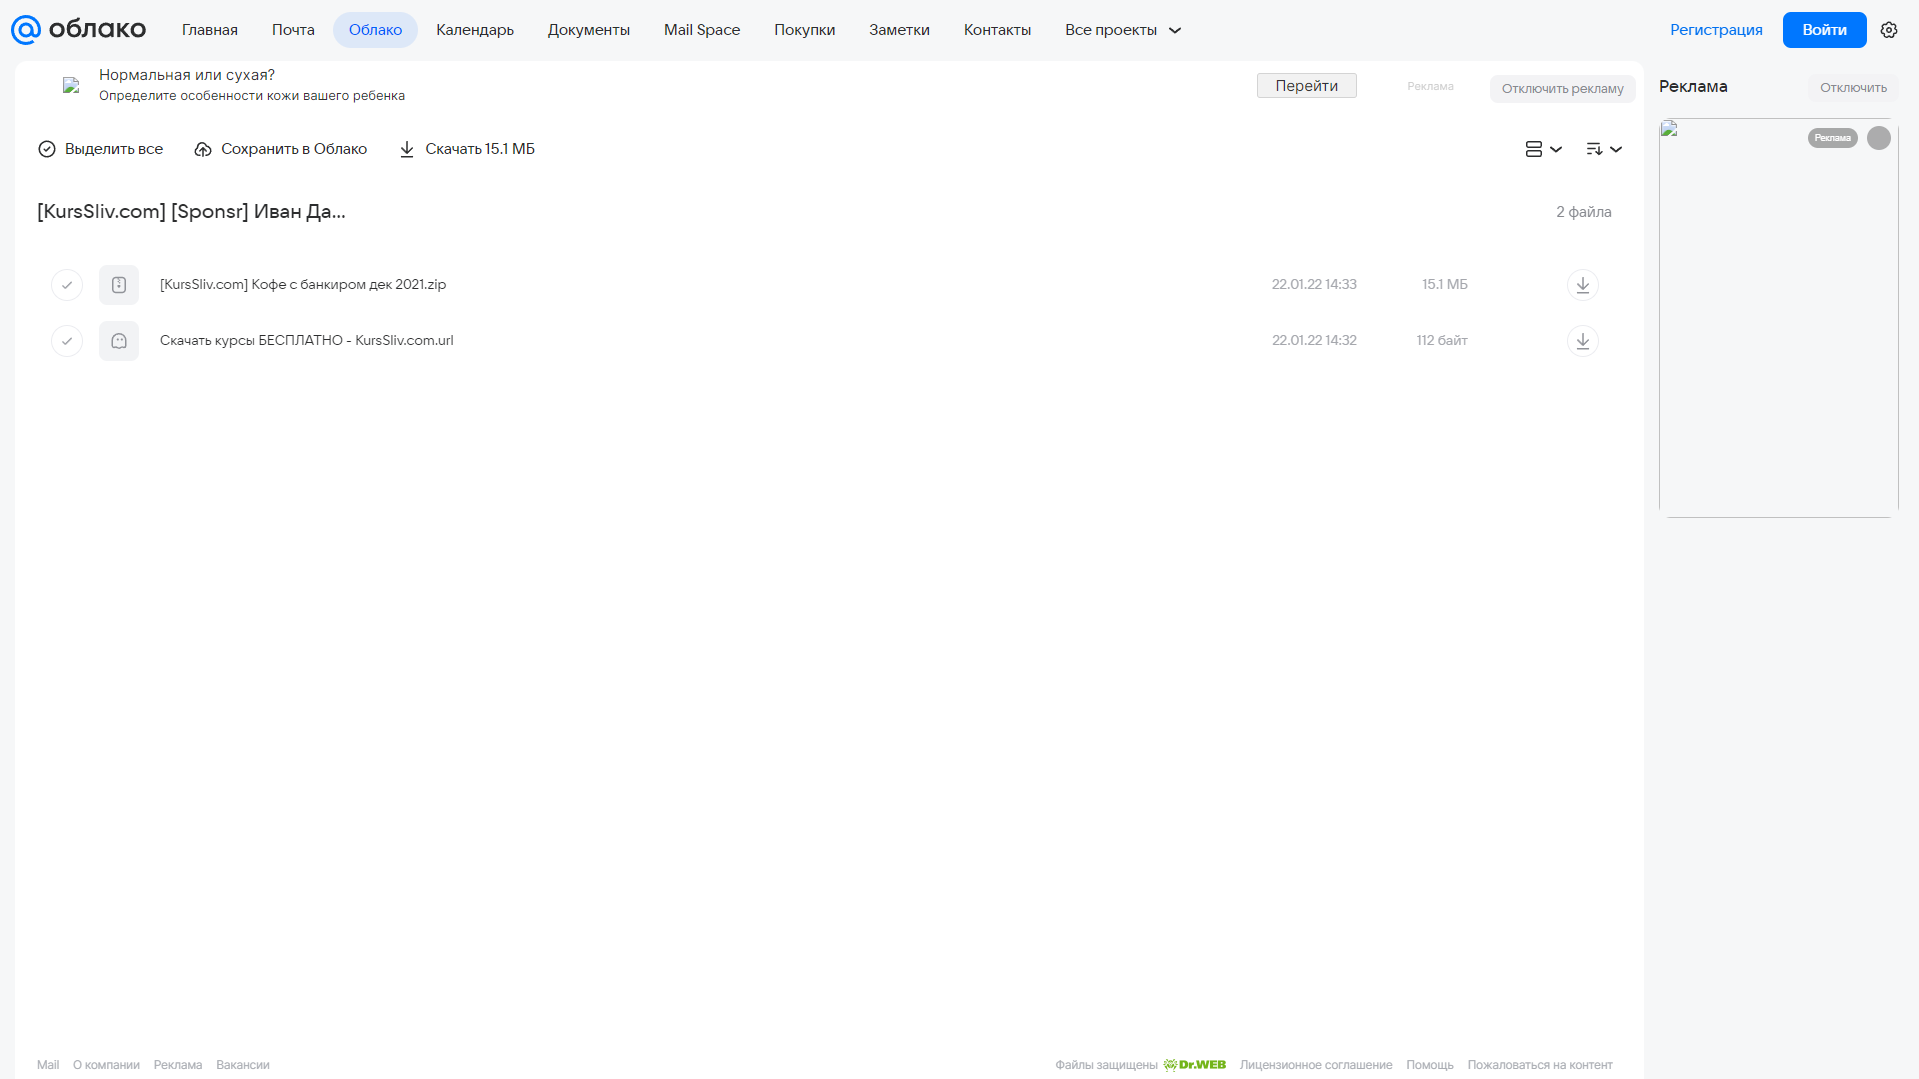Click the zip archive file type icon
This screenshot has width=1919, height=1079.
coord(119,285)
